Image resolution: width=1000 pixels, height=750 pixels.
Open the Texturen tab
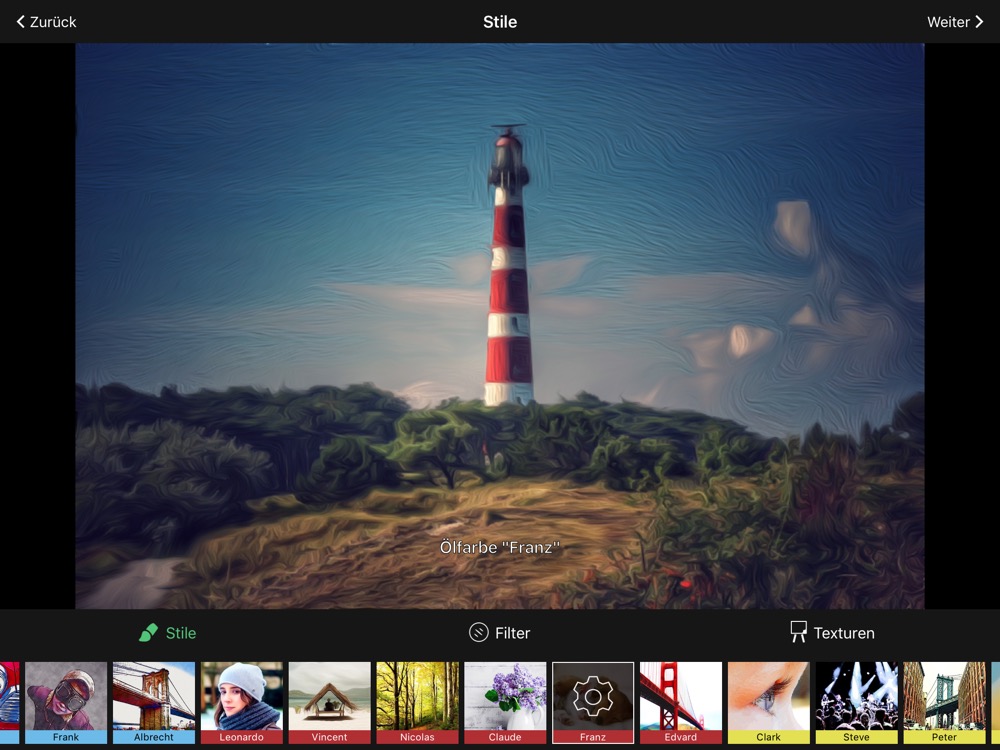point(843,633)
